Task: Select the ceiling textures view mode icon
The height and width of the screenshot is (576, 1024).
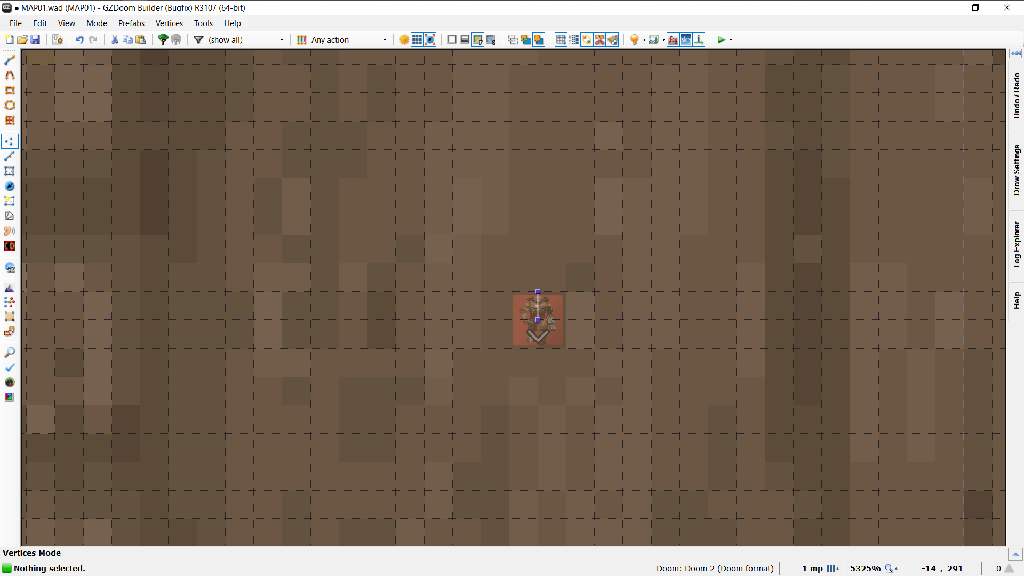Action: (x=491, y=40)
